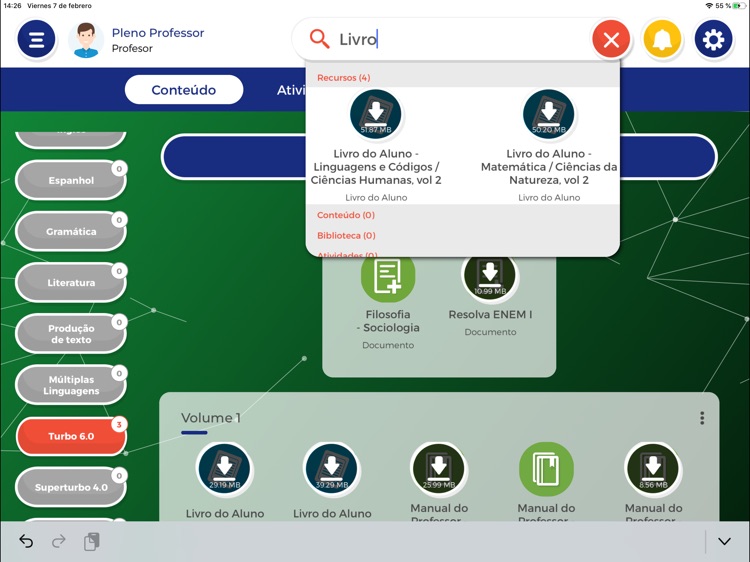This screenshot has width=750, height=562.
Task: Click battery indicator in status bar
Action: coord(739,6)
